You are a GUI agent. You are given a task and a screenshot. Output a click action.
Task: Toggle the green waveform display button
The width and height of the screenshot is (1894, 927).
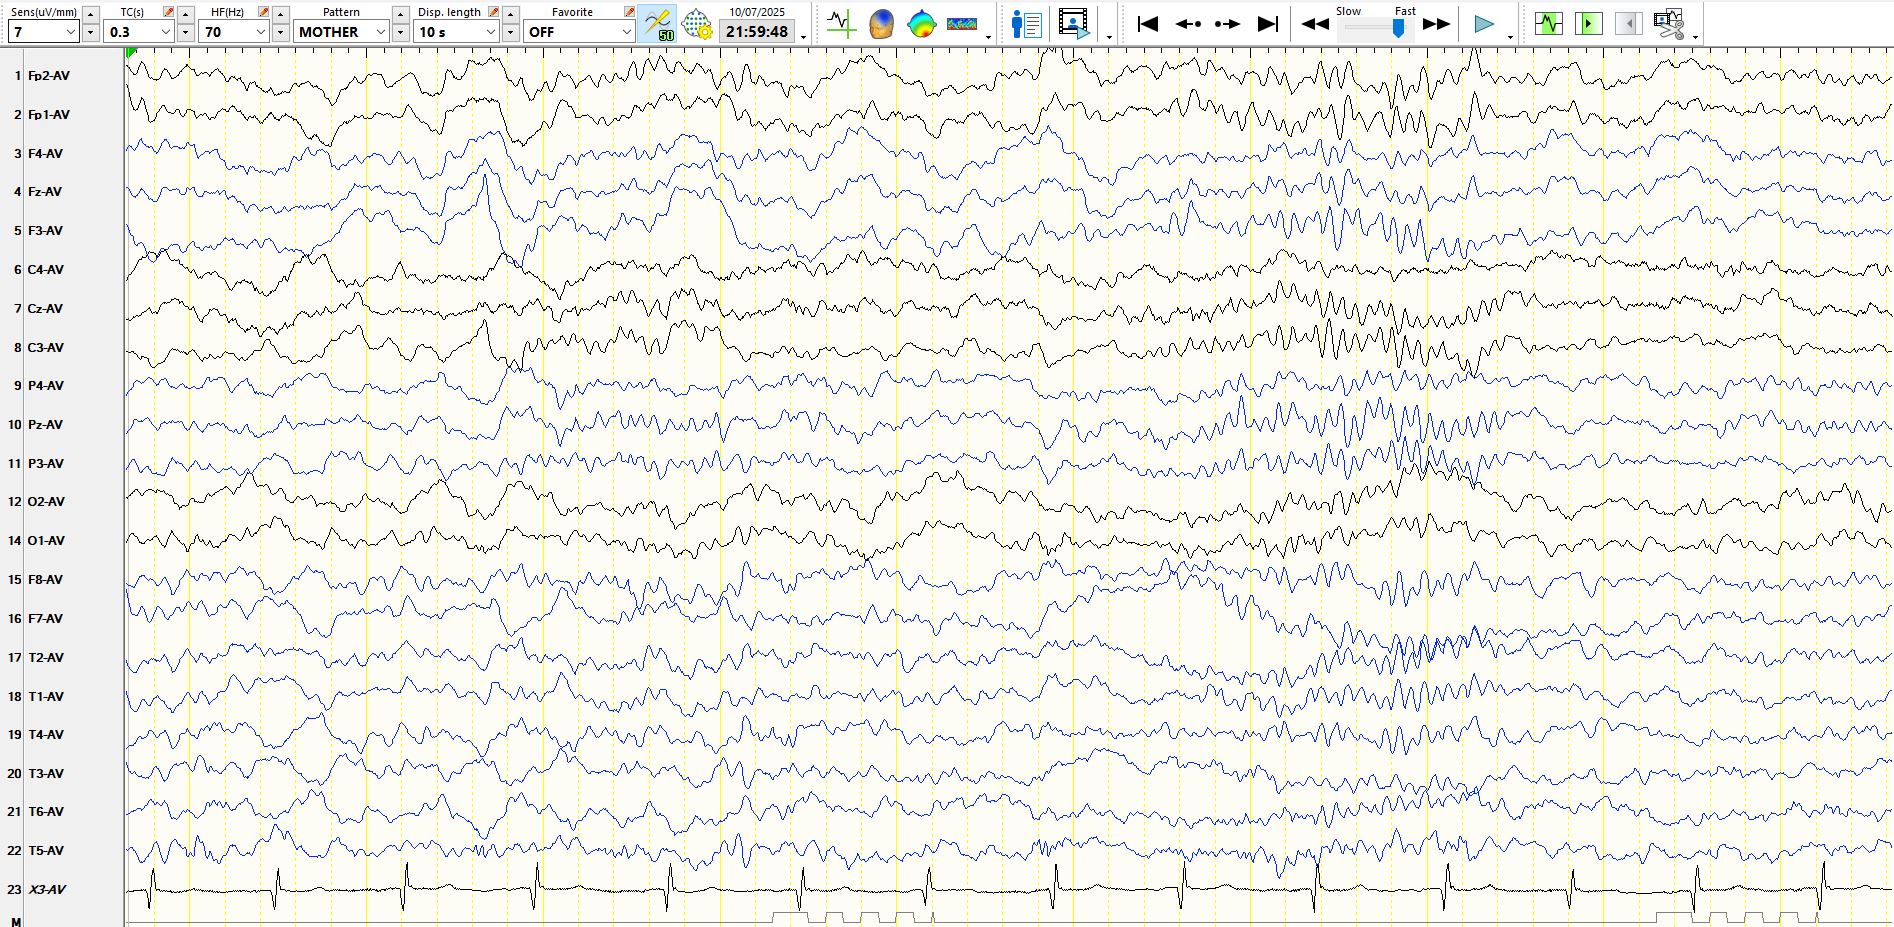click(1548, 24)
